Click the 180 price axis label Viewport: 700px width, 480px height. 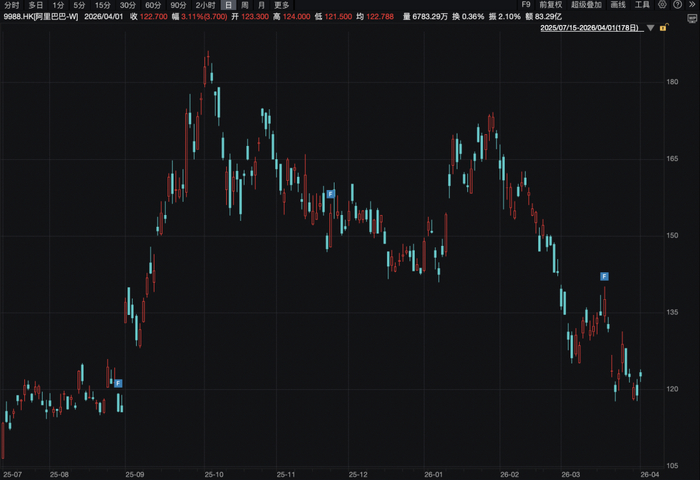[672, 82]
